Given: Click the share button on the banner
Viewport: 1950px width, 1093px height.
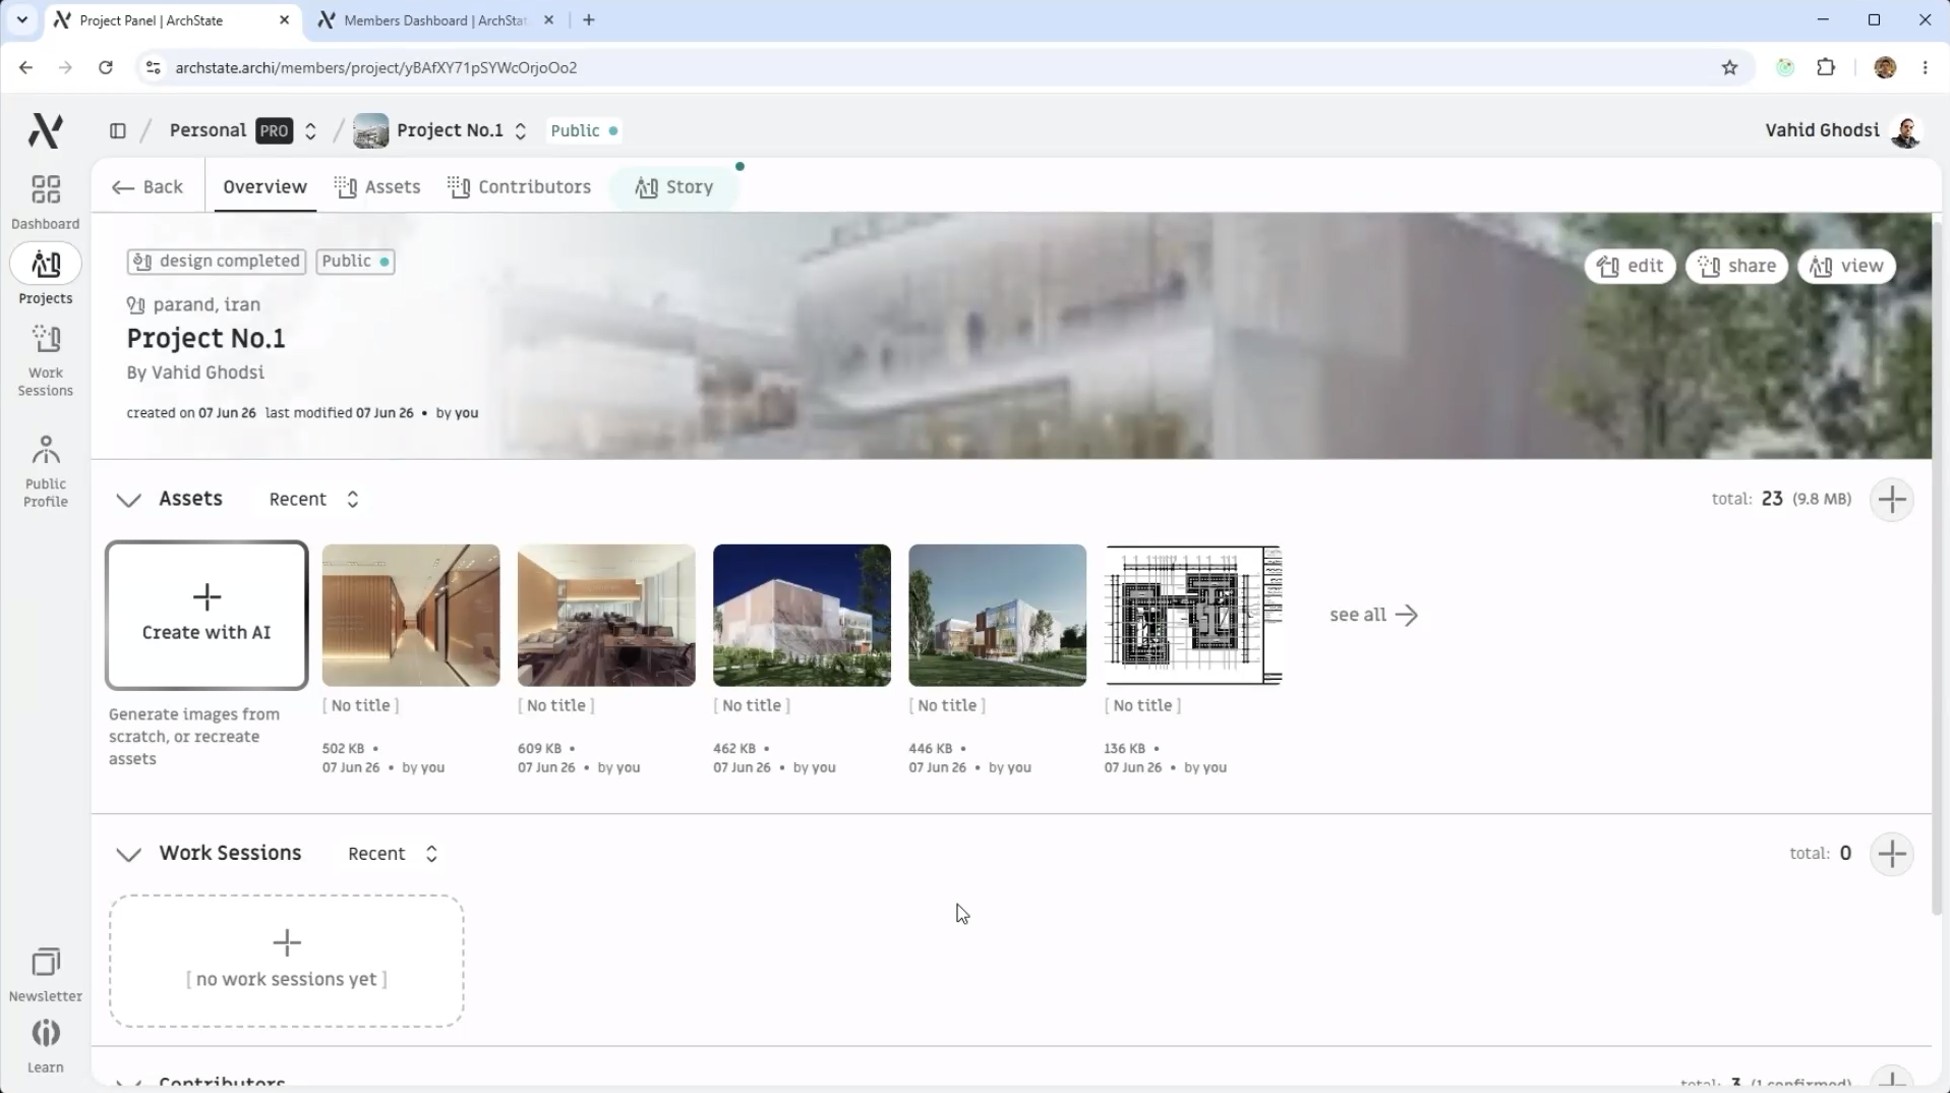Looking at the screenshot, I should (x=1737, y=266).
